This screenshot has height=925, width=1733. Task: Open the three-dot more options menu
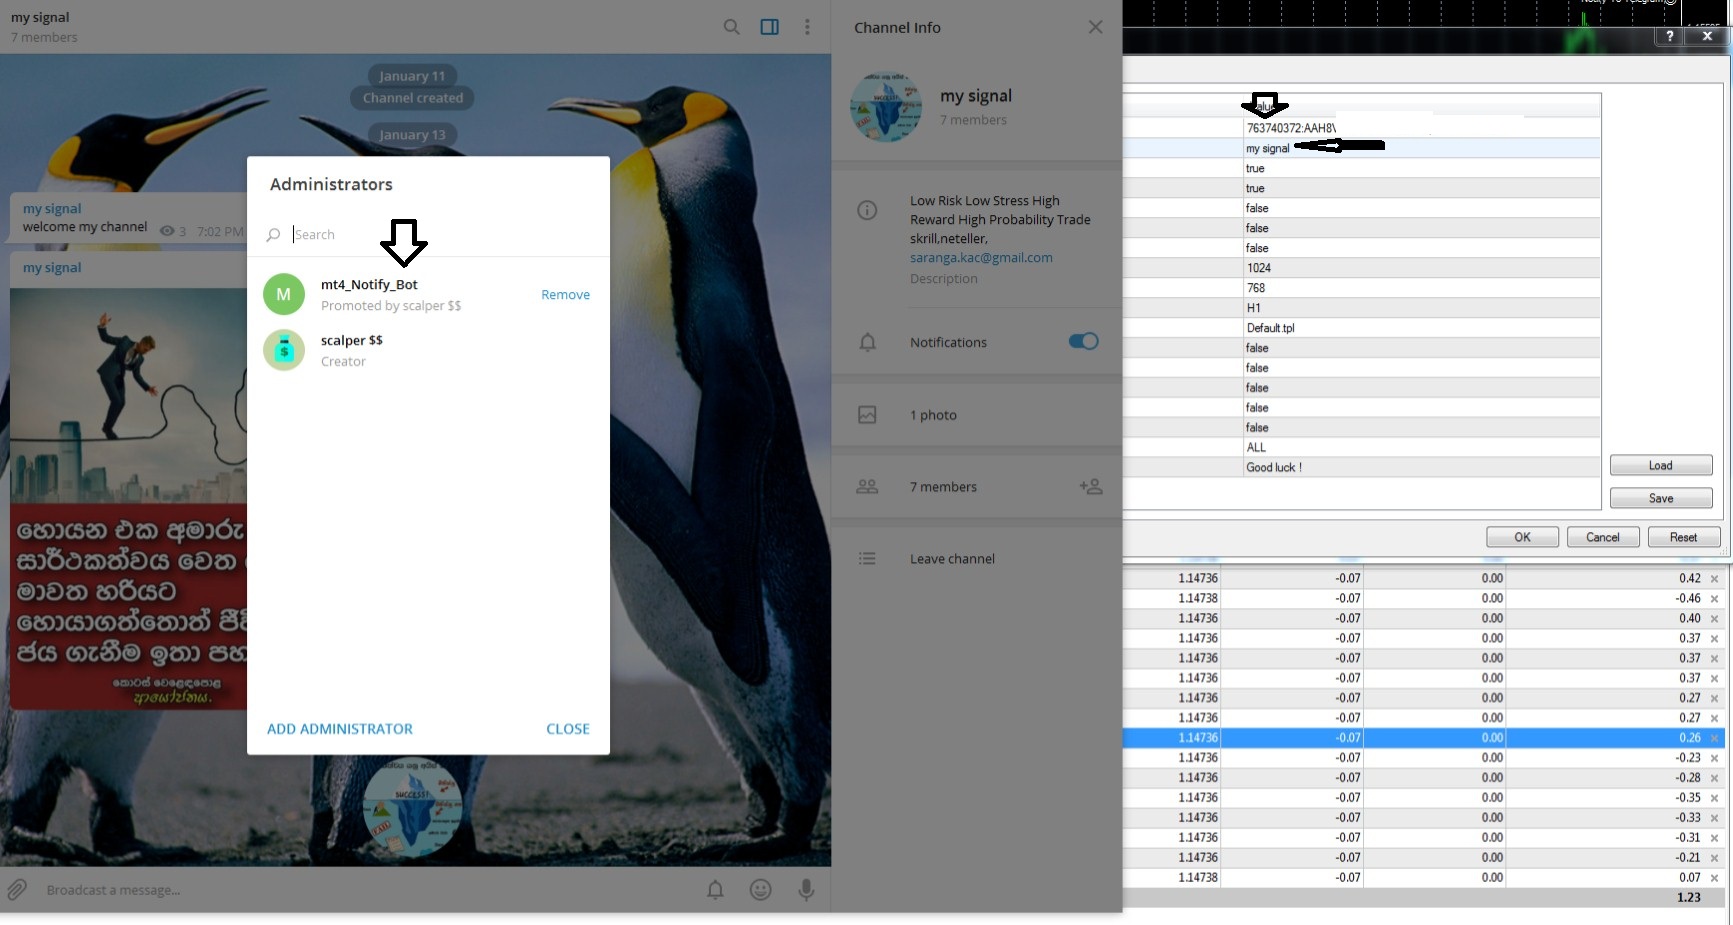coord(807,27)
